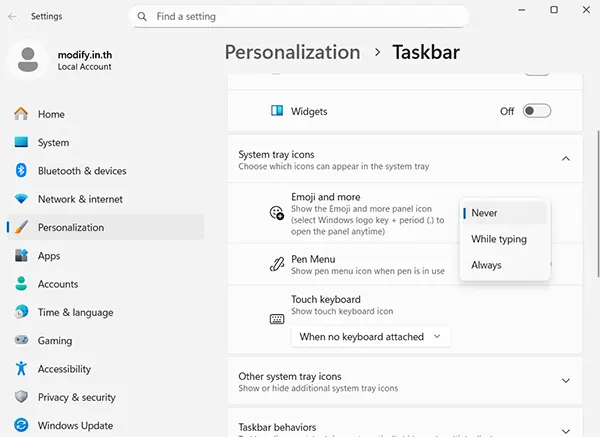Image resolution: width=600 pixels, height=437 pixels.
Task: Click the 'Find a setting' search box
Action: tap(299, 16)
